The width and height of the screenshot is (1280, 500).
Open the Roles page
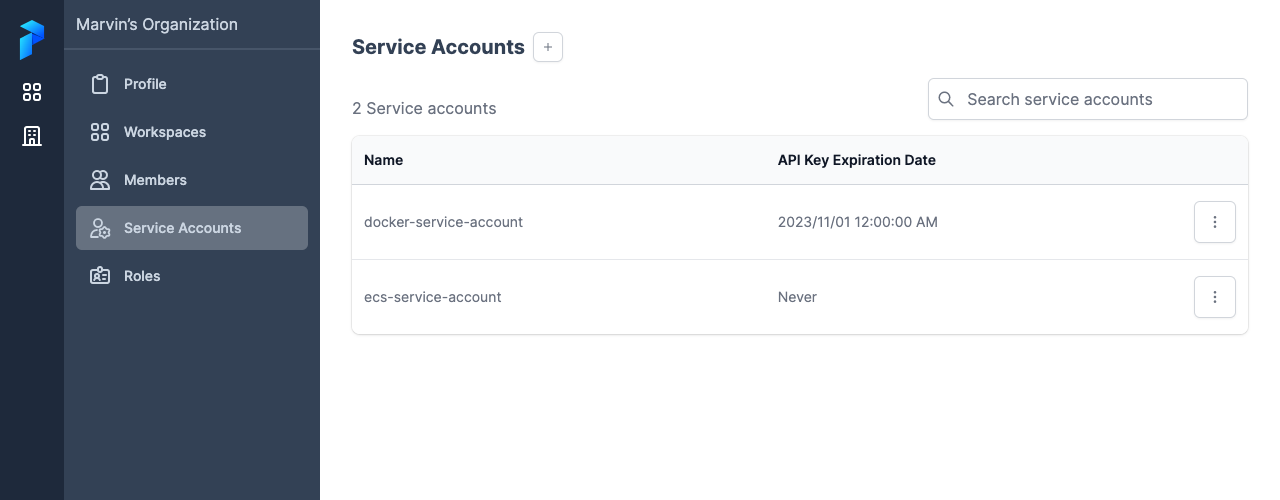(192, 276)
